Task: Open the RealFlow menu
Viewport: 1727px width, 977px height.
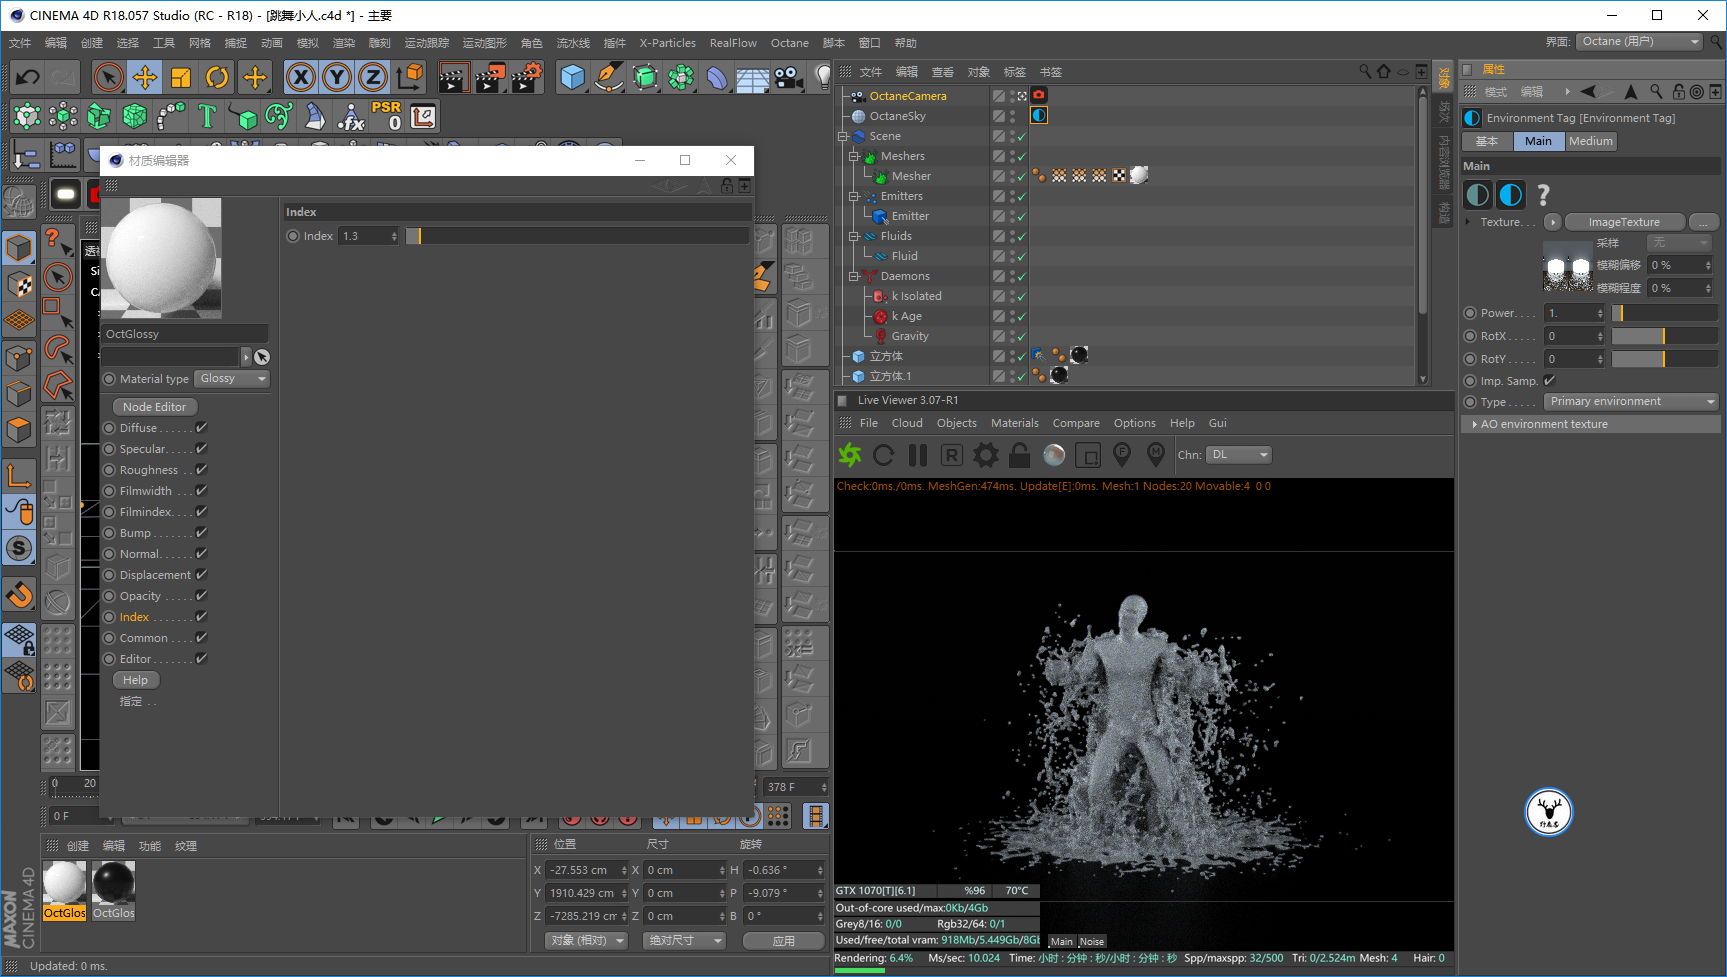Action: (x=733, y=43)
